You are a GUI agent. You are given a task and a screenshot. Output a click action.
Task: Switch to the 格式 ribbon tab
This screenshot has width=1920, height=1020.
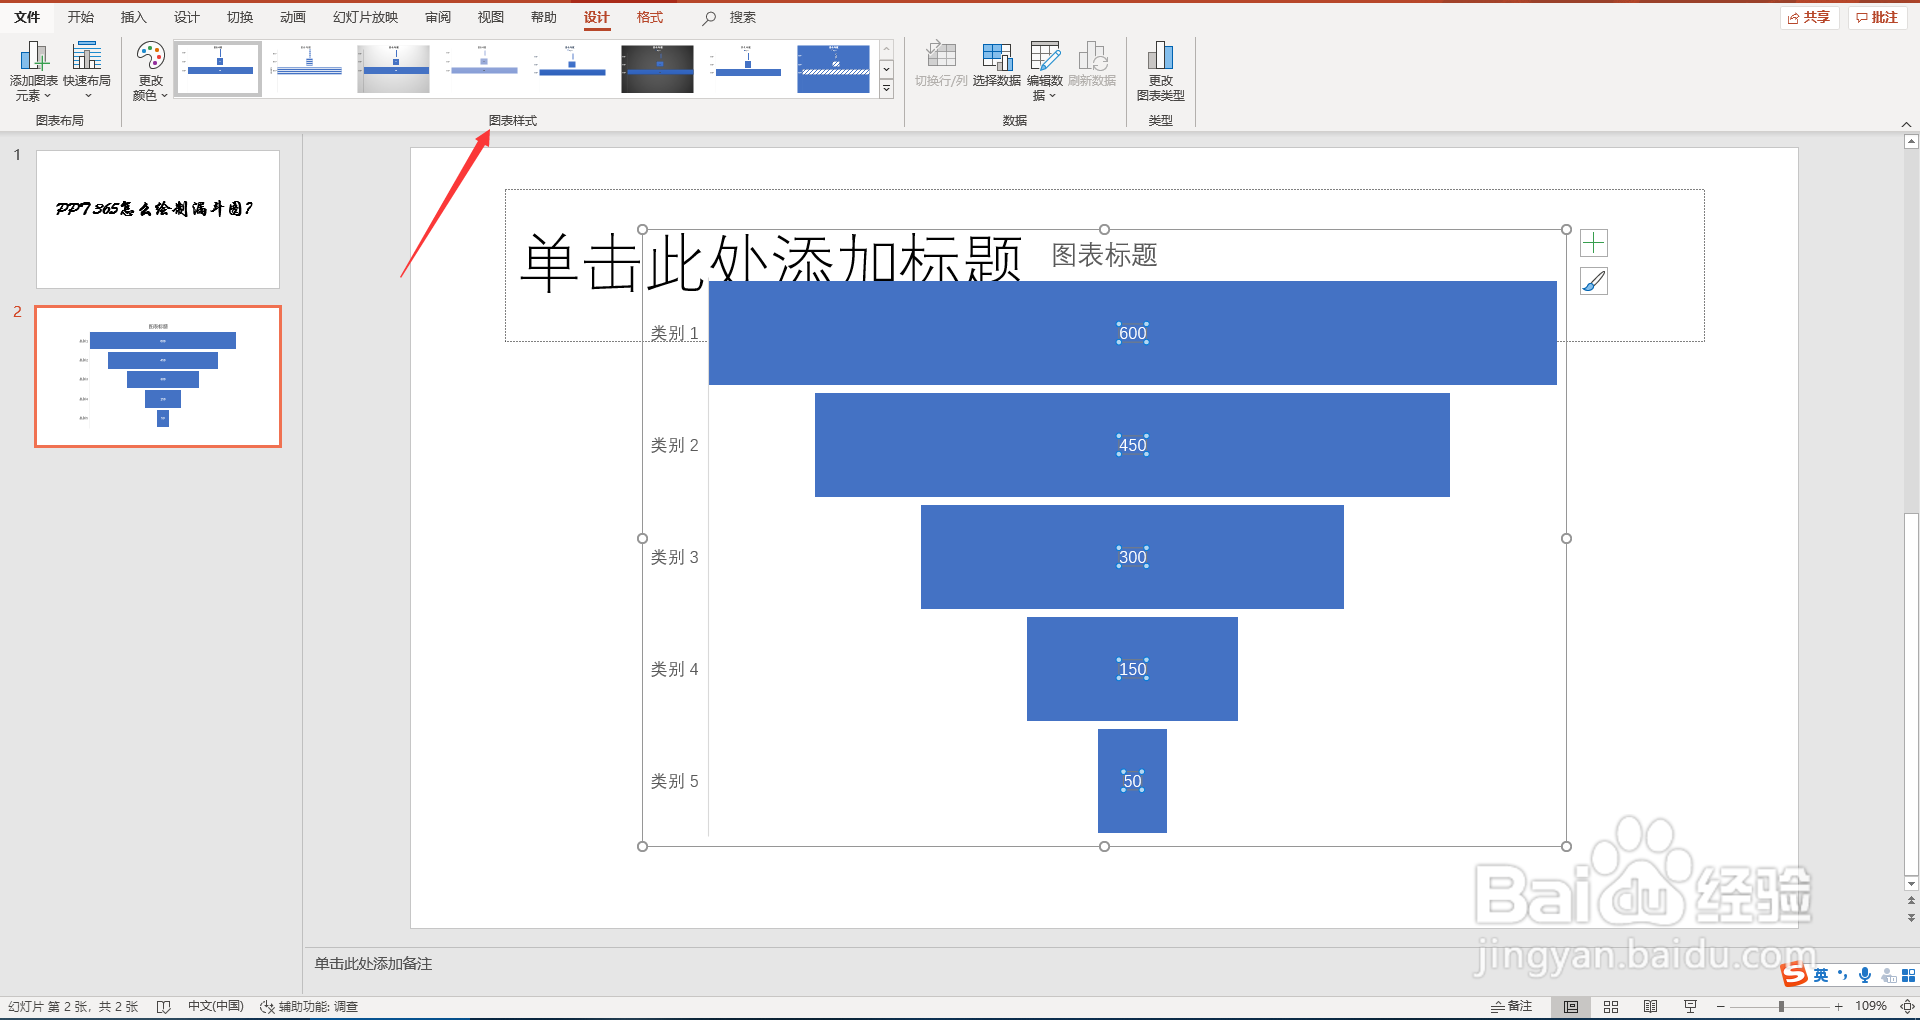pyautogui.click(x=649, y=17)
